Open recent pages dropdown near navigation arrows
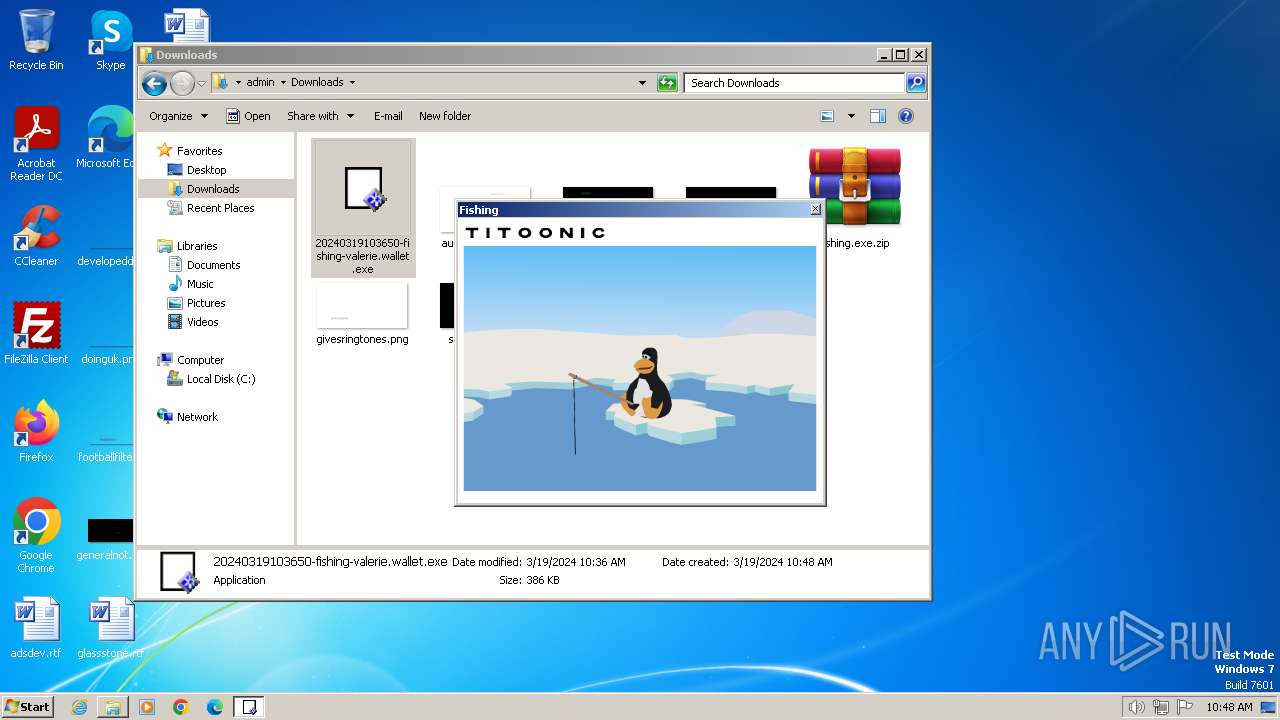 pos(201,83)
